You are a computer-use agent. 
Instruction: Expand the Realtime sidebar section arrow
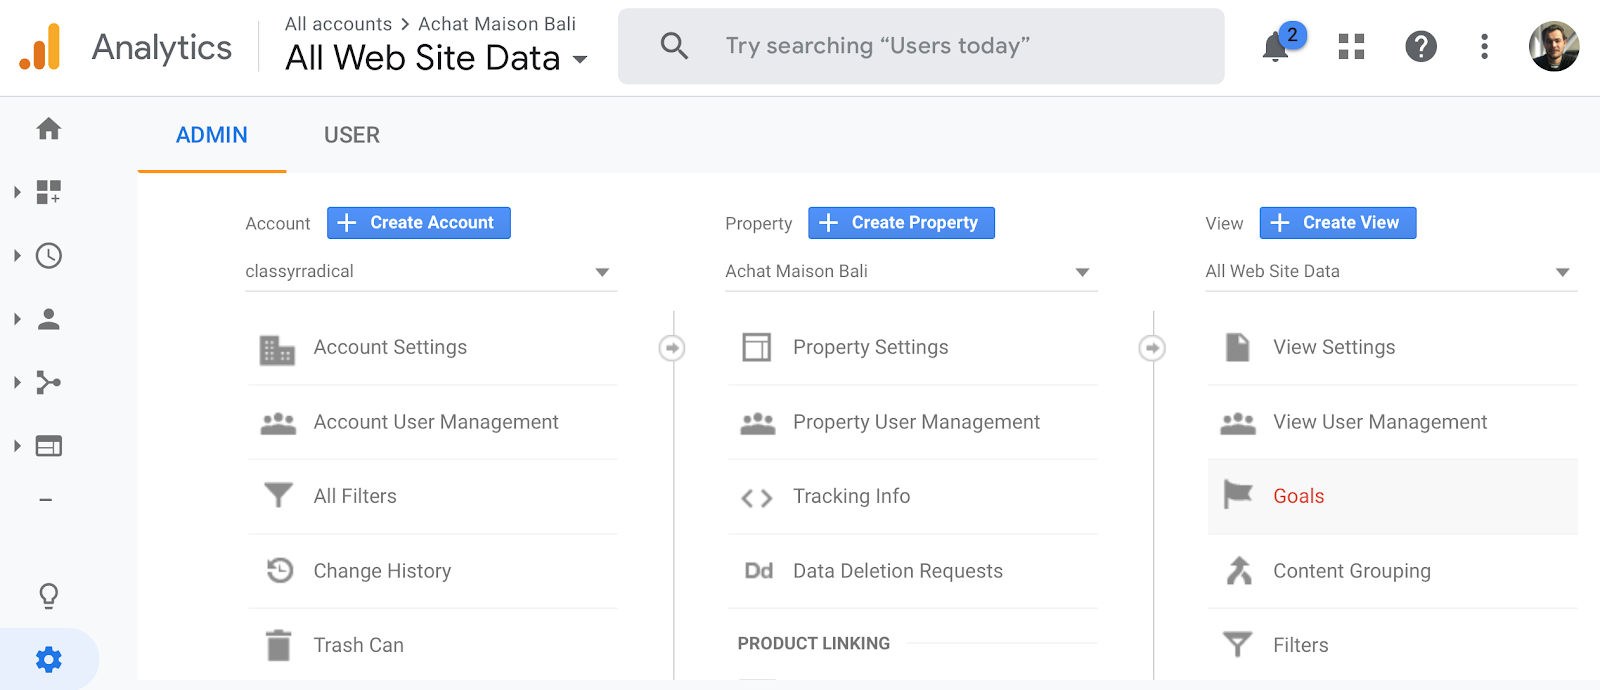pos(17,256)
